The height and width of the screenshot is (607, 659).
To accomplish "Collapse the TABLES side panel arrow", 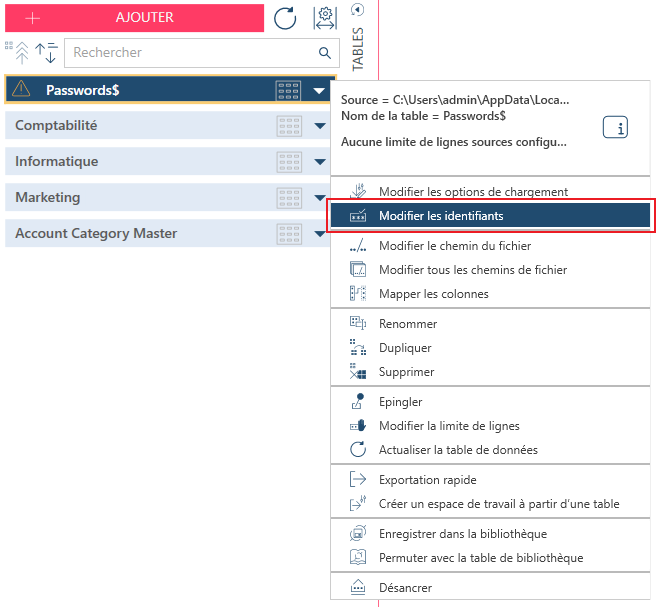I will [358, 9].
